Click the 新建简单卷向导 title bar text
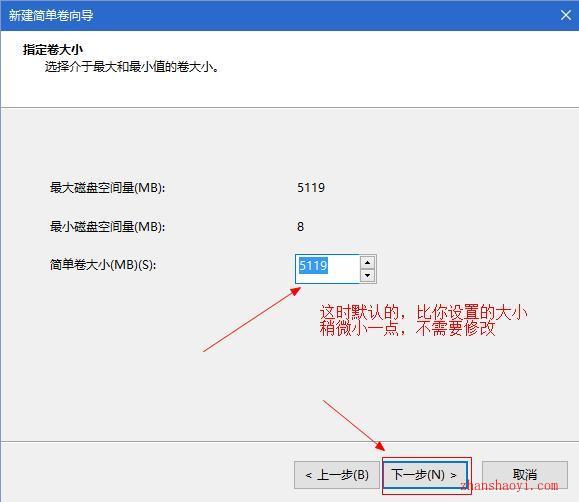This screenshot has width=579, height=502. (51, 16)
